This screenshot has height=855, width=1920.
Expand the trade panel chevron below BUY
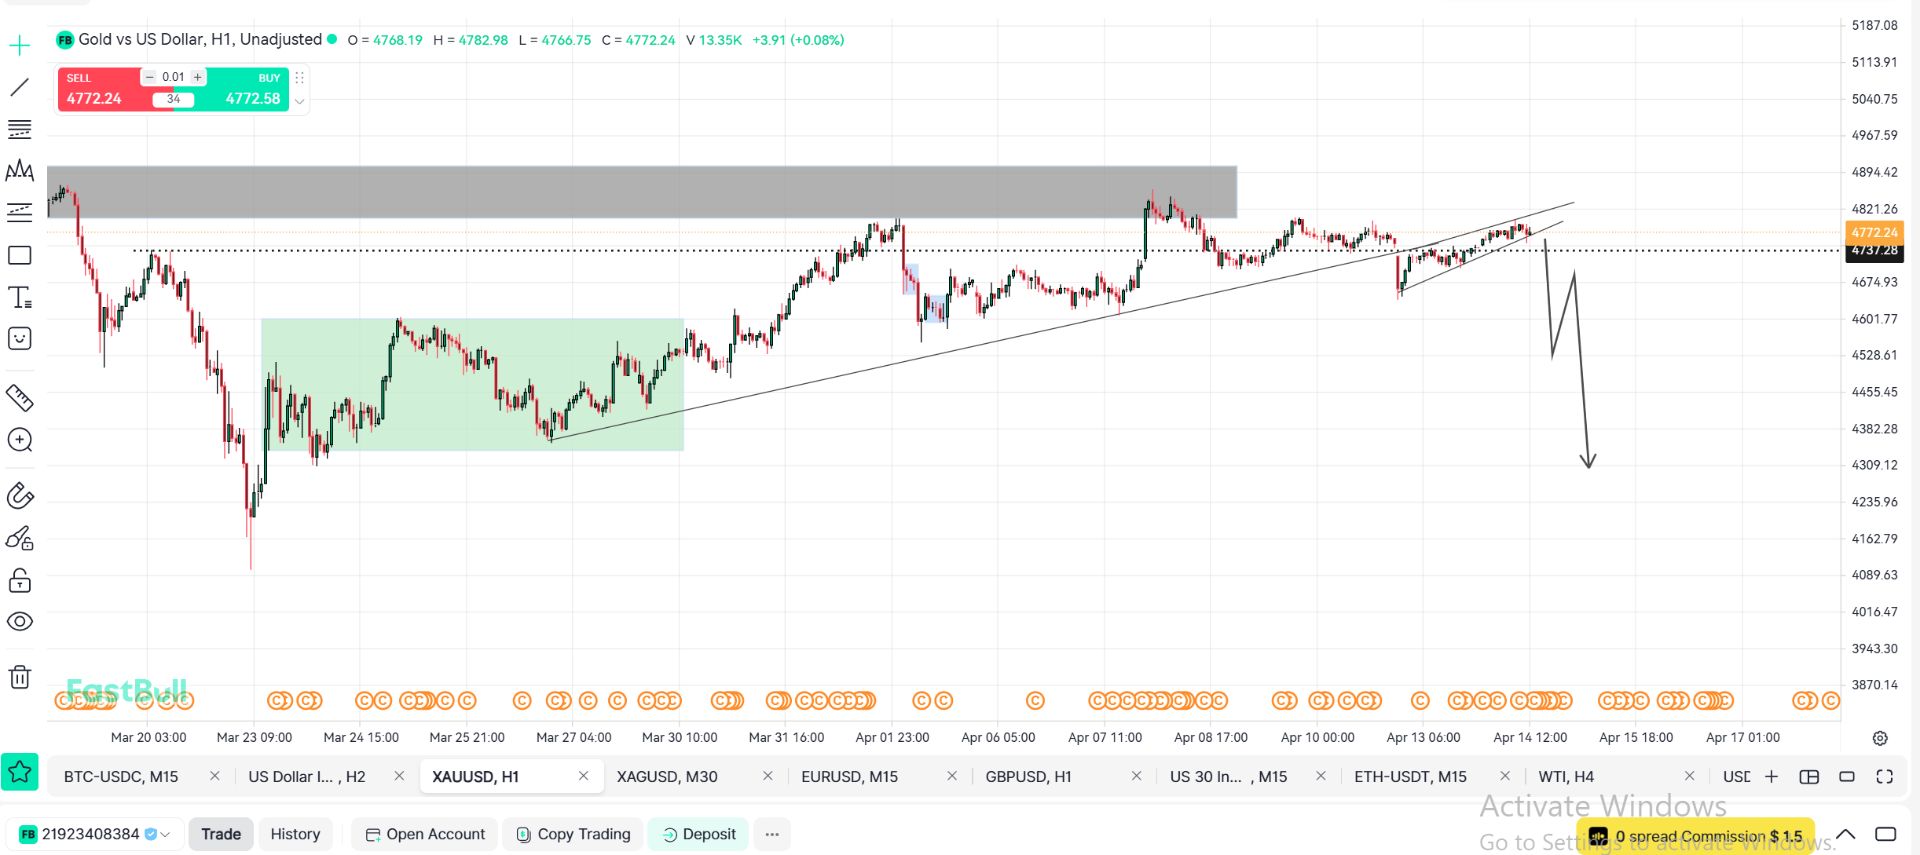pyautogui.click(x=299, y=101)
